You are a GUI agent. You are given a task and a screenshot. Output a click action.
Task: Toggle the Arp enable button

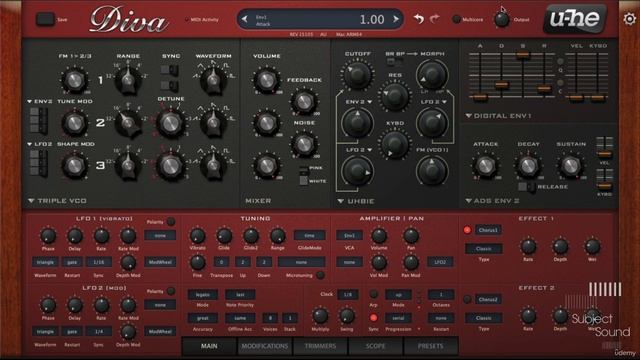pos(373,294)
